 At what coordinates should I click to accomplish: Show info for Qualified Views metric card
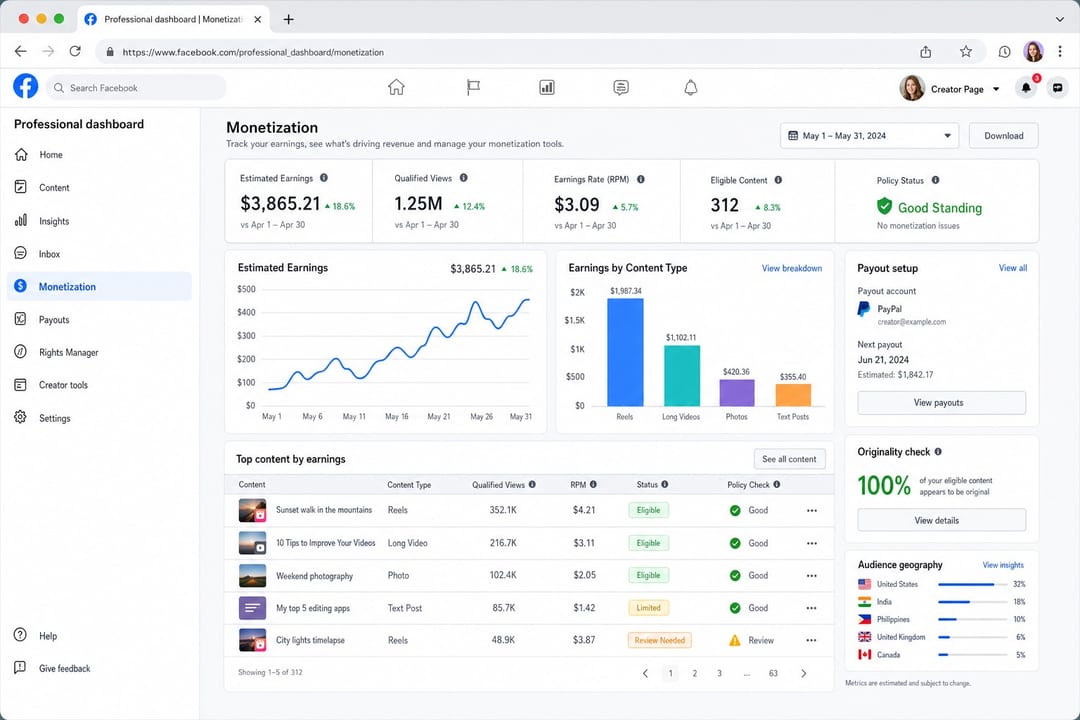tap(464, 178)
